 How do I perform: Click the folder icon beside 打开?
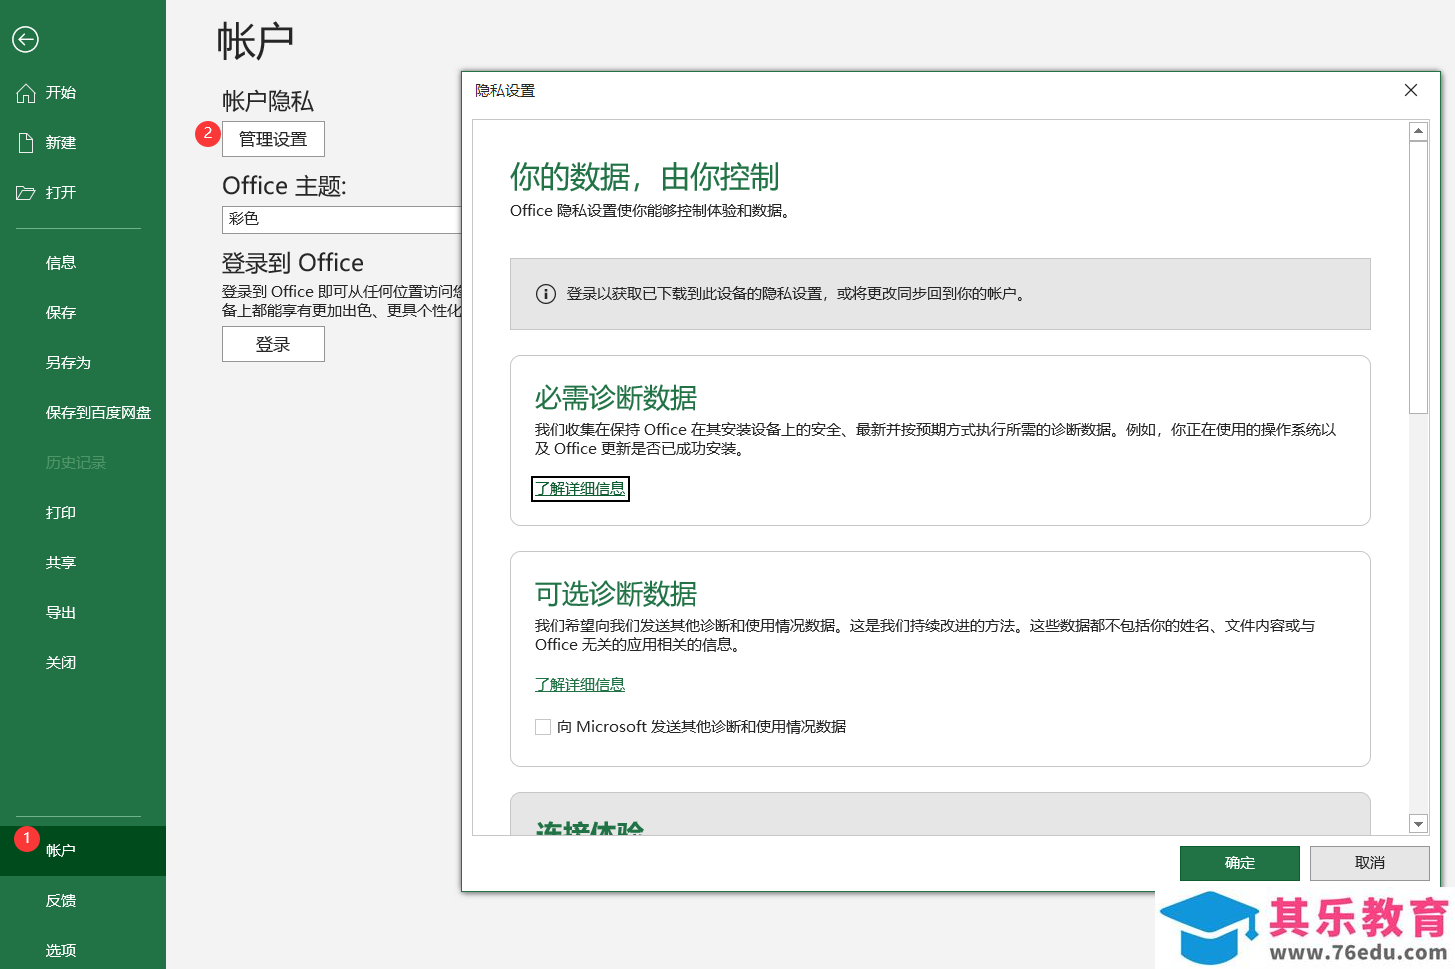(26, 193)
